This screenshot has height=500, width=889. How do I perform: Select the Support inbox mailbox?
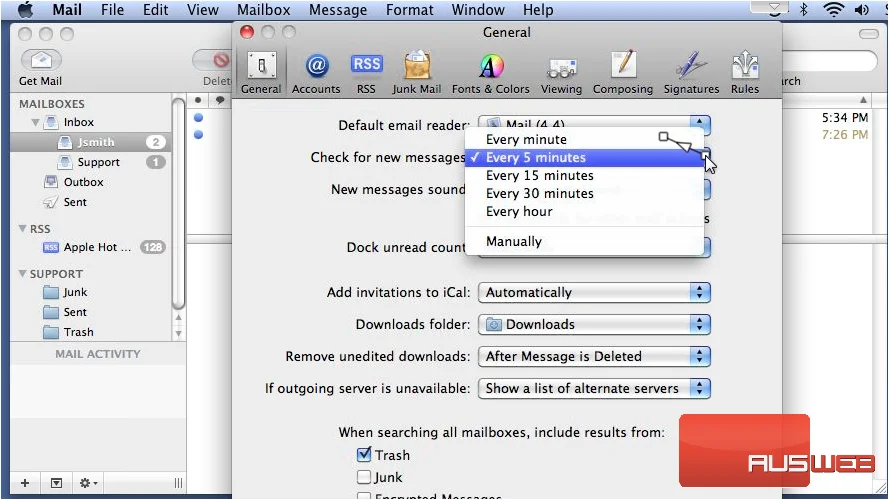pos(91,162)
